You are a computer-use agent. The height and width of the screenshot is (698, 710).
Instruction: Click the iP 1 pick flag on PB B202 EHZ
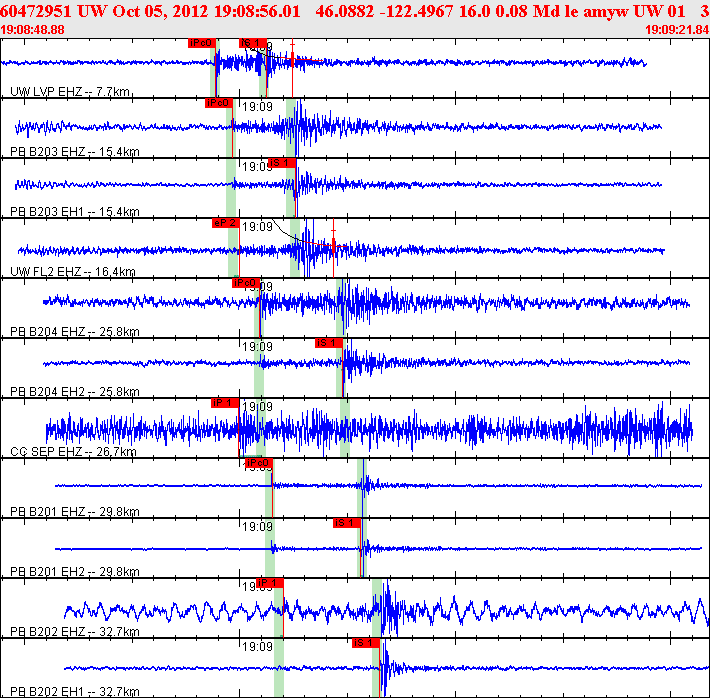click(270, 583)
